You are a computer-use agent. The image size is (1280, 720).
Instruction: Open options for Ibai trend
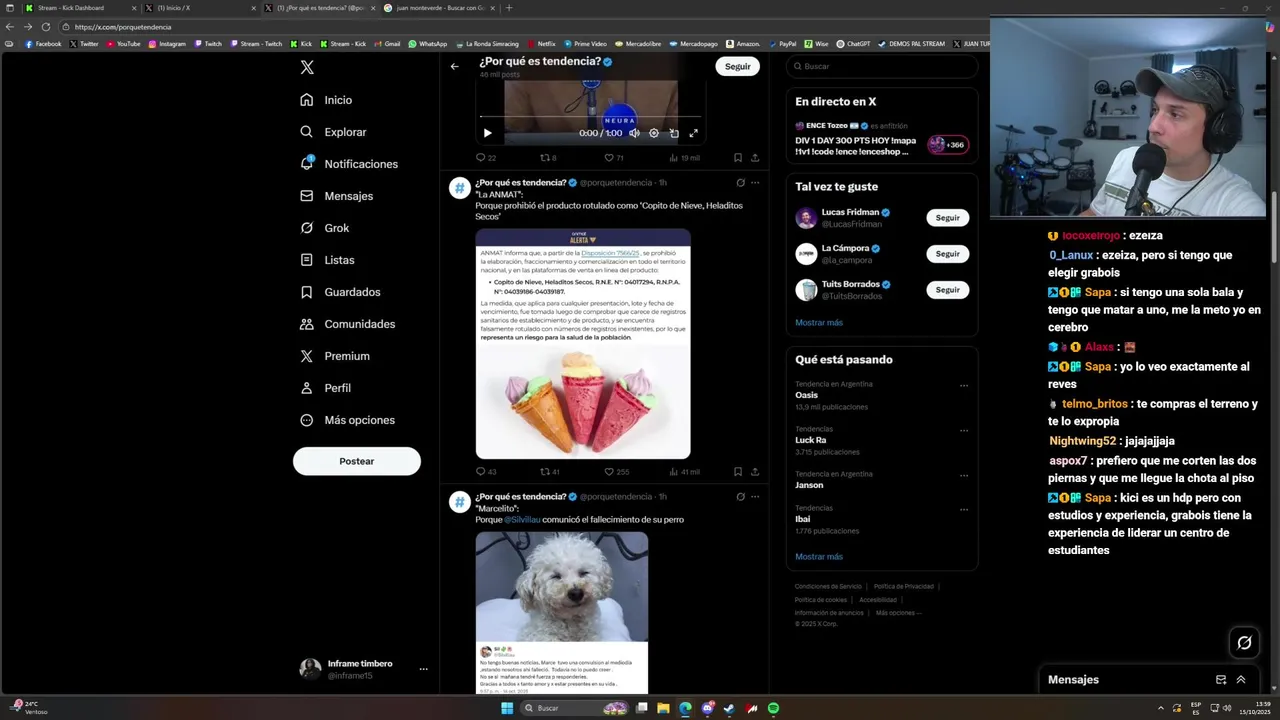[964, 510]
